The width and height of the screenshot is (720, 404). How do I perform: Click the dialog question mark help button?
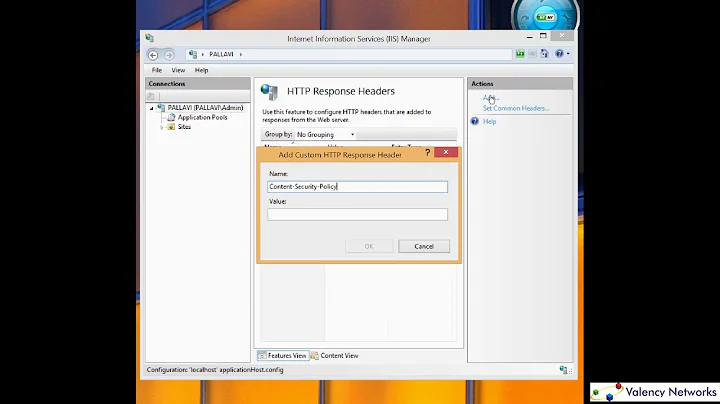pyautogui.click(x=428, y=152)
